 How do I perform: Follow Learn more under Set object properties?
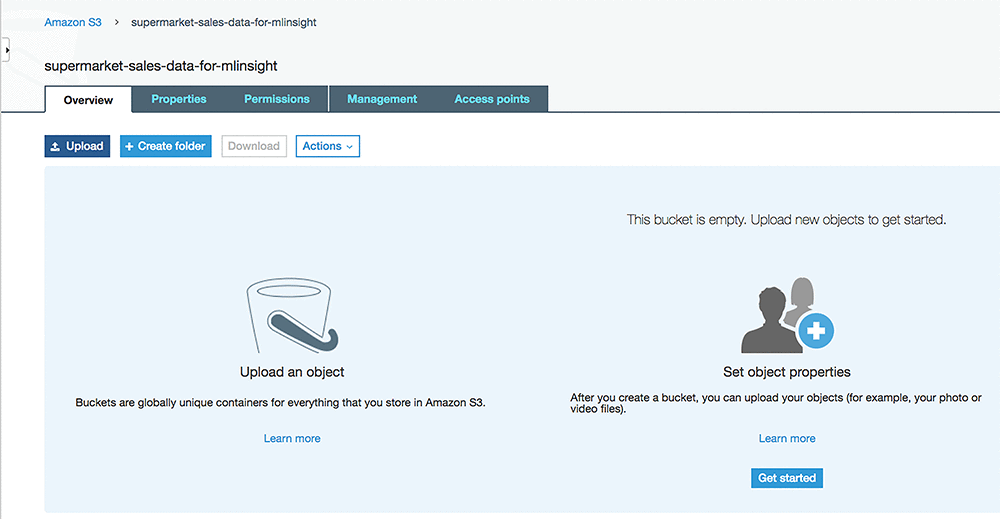tap(787, 439)
